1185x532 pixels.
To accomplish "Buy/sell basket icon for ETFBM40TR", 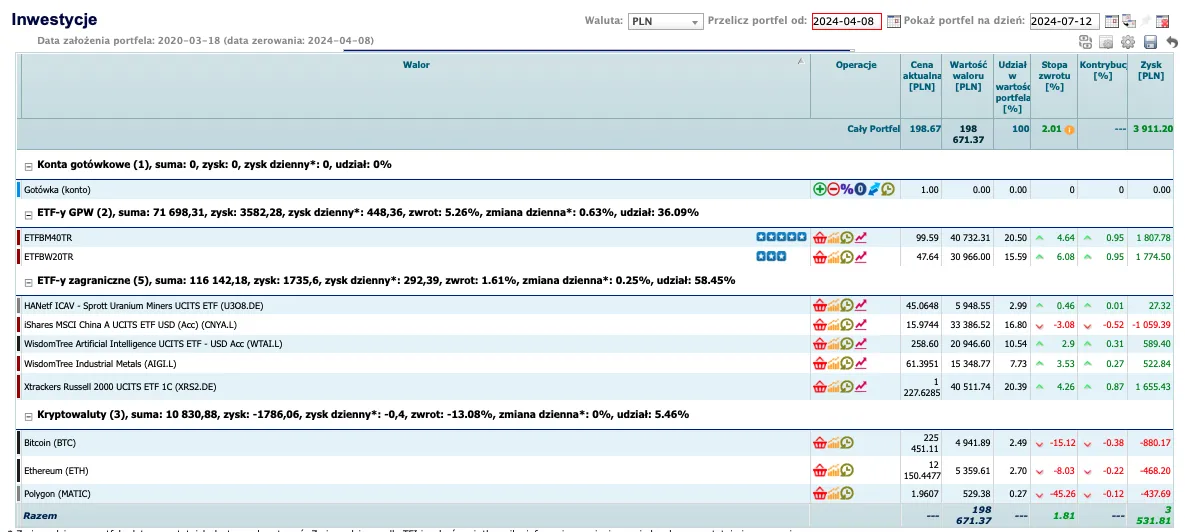I will [x=819, y=237].
